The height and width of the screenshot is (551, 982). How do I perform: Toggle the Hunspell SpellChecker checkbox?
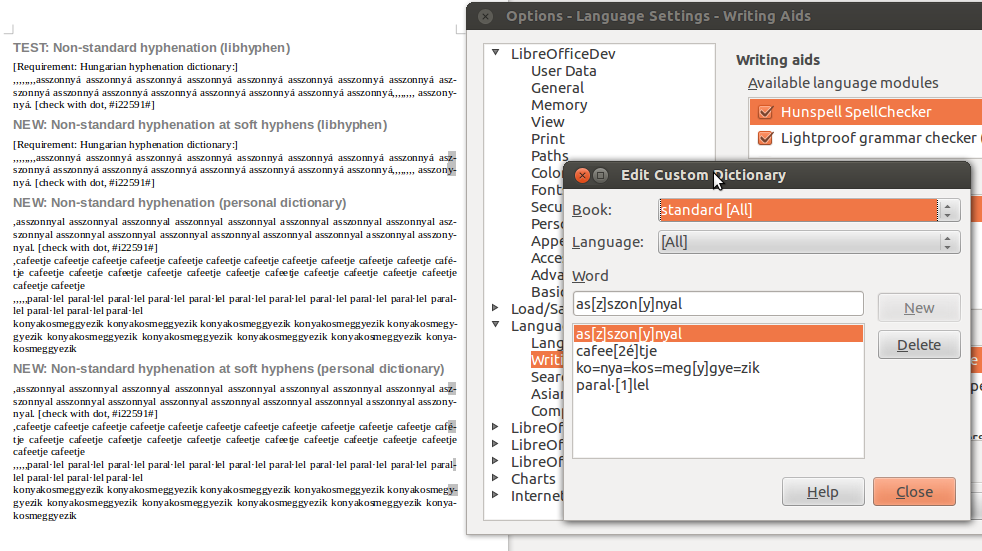click(x=766, y=112)
